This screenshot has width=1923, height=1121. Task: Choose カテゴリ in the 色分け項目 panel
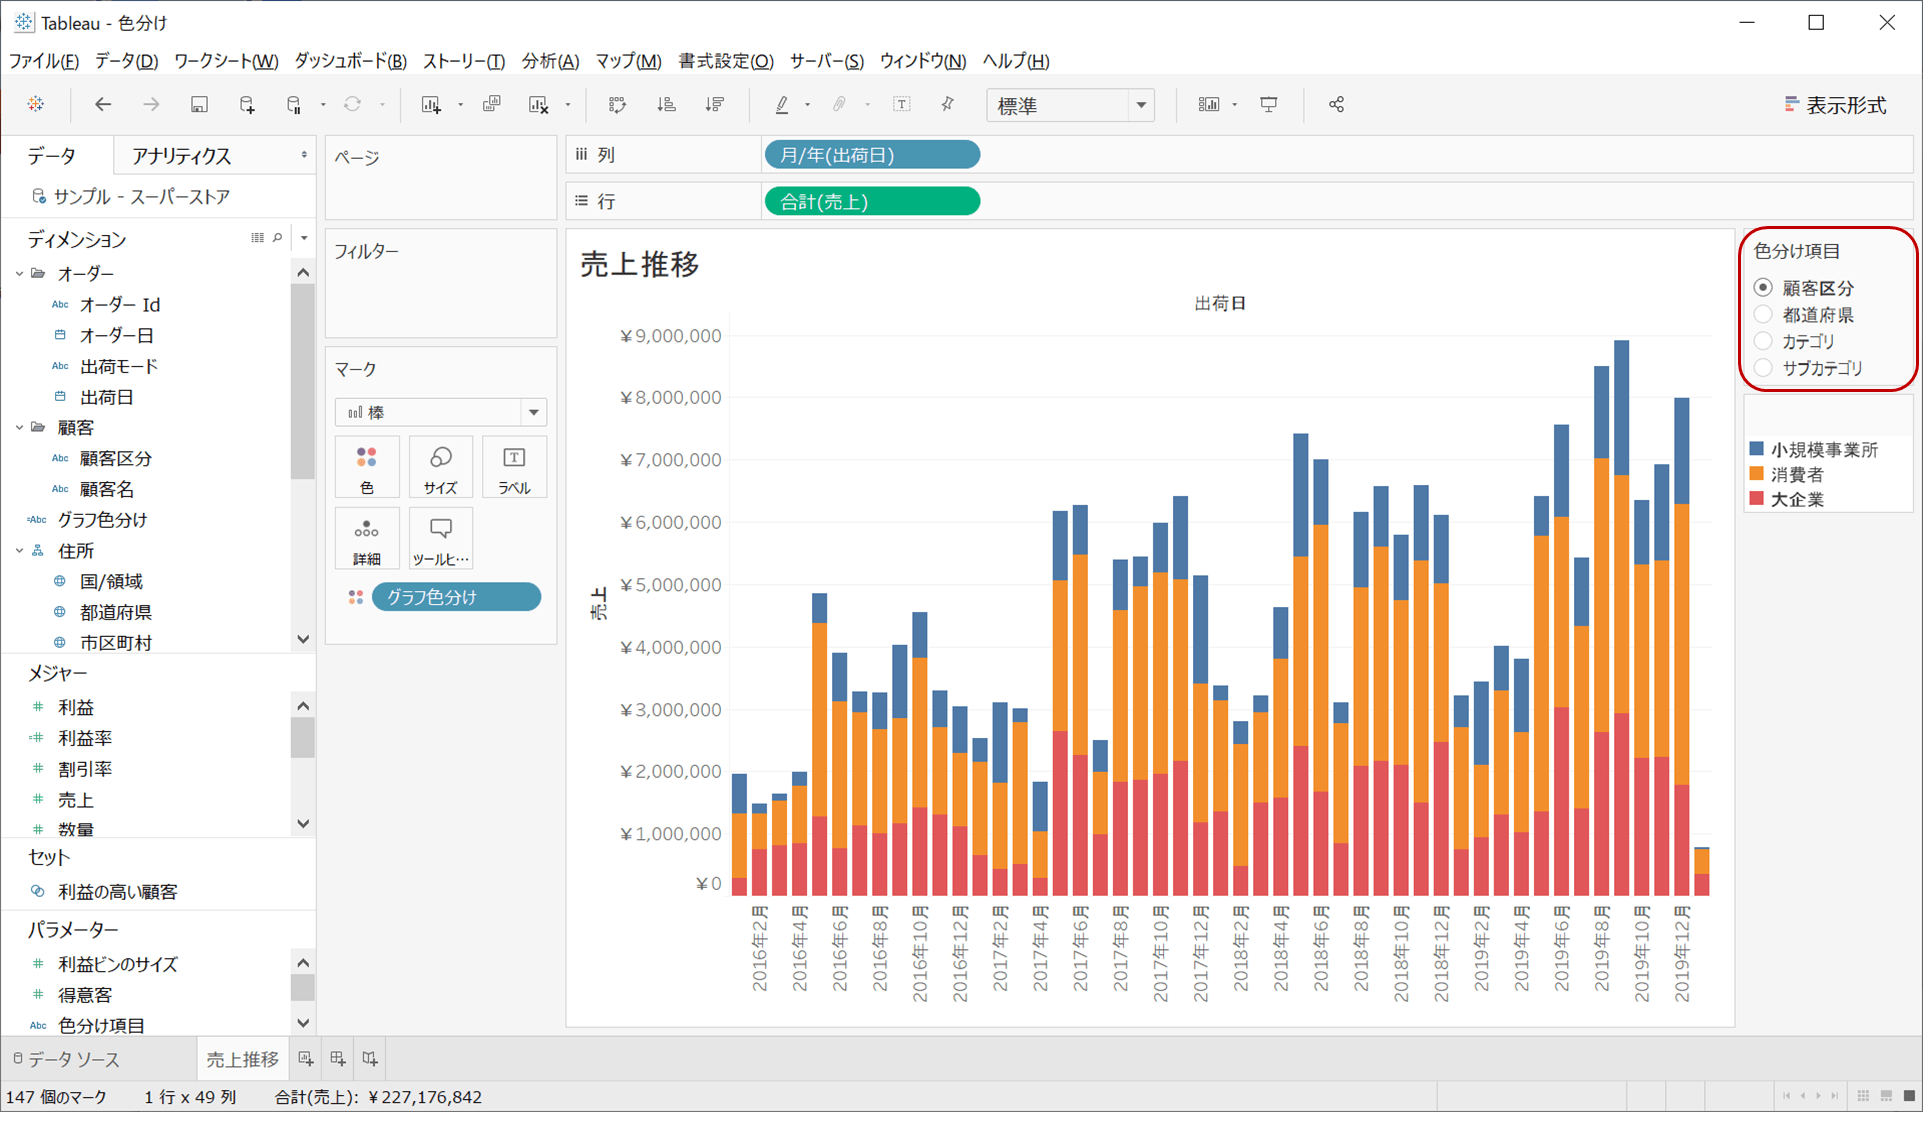pyautogui.click(x=1762, y=341)
